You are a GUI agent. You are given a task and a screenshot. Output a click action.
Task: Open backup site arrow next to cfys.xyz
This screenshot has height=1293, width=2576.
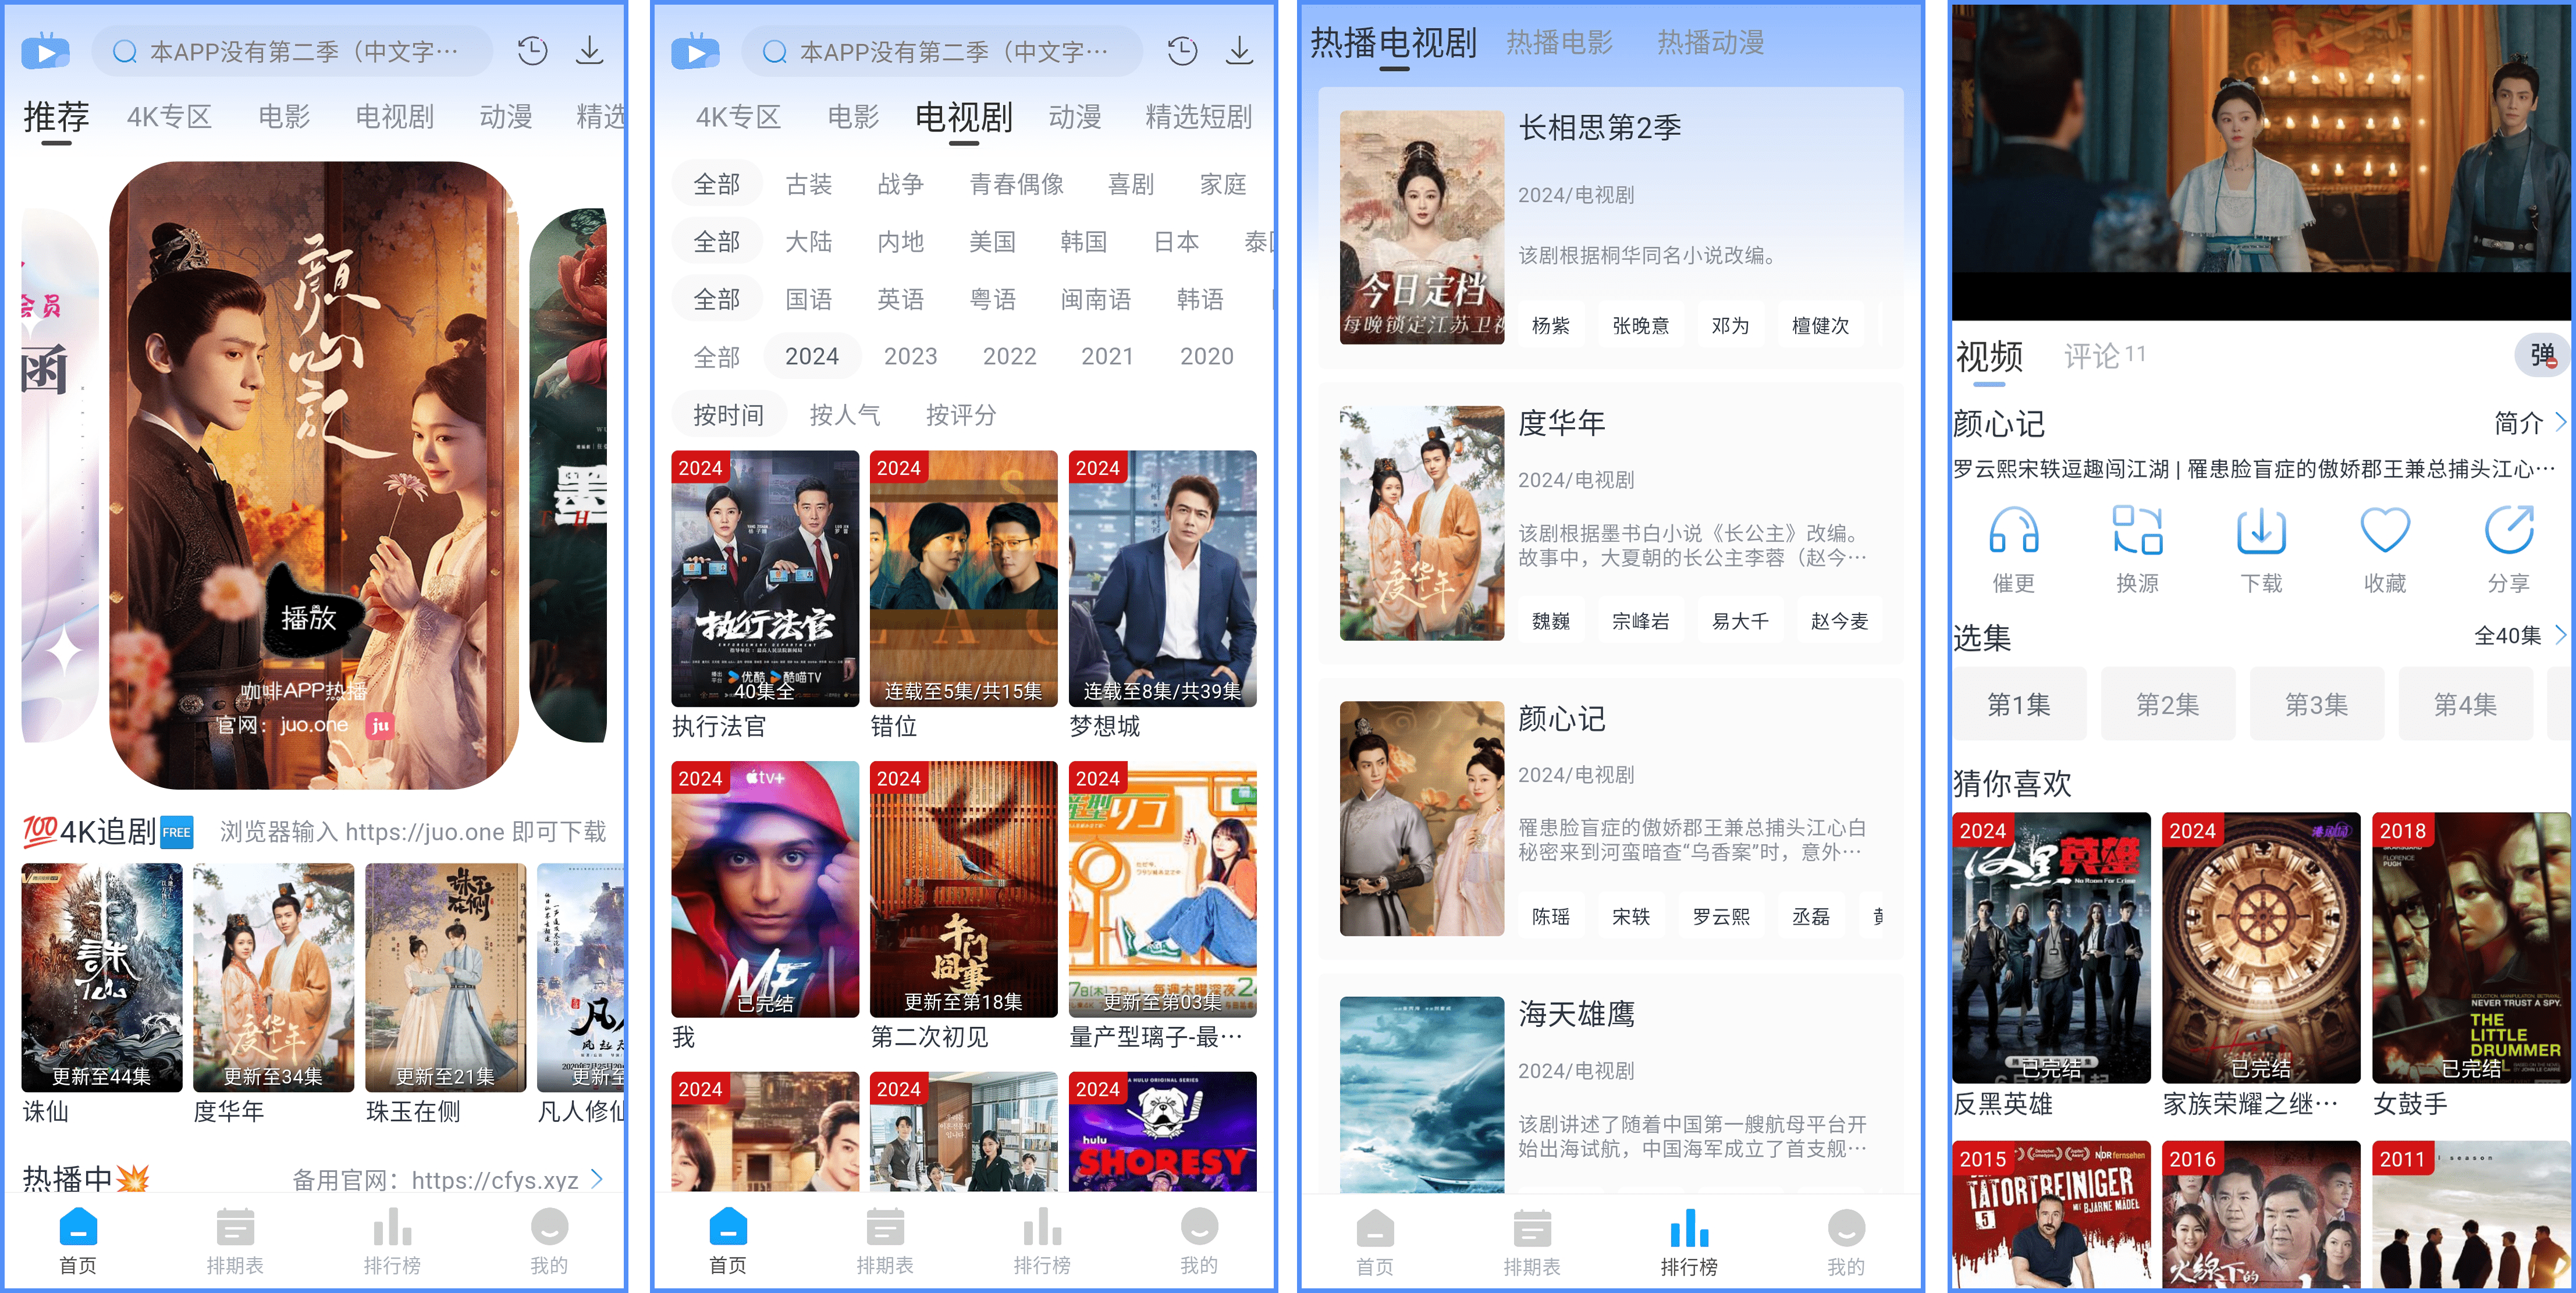(x=598, y=1179)
